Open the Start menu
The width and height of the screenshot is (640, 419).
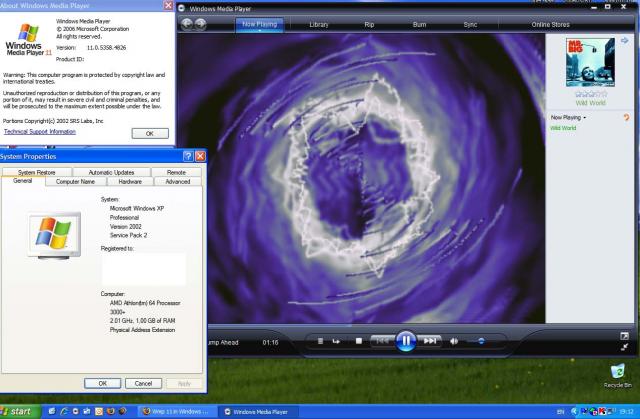[20, 412]
